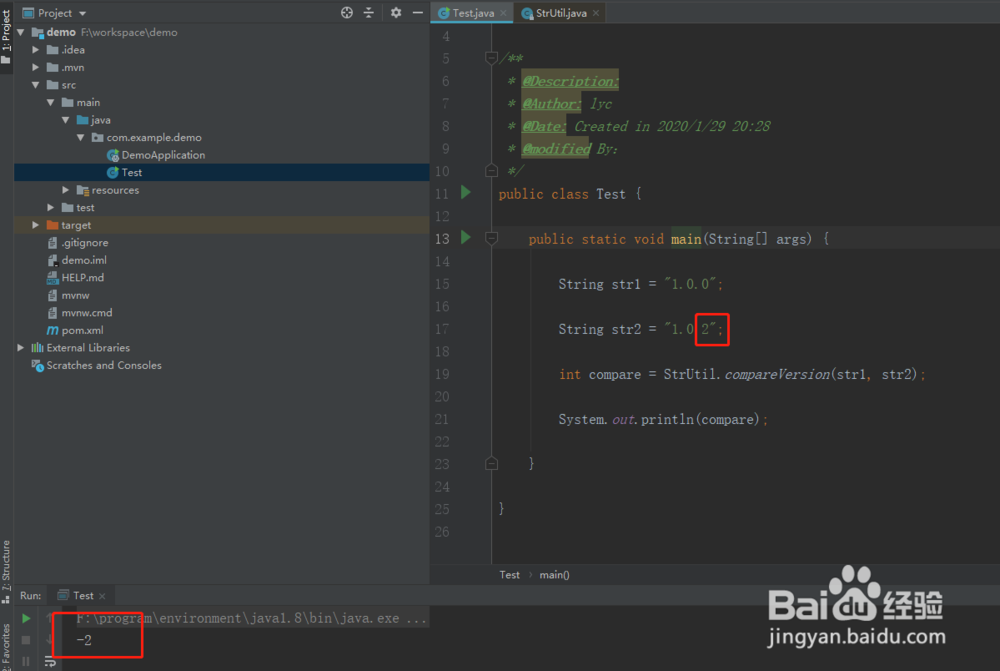Click line number 13 in gutter
This screenshot has height=671, width=1000.
442,239
